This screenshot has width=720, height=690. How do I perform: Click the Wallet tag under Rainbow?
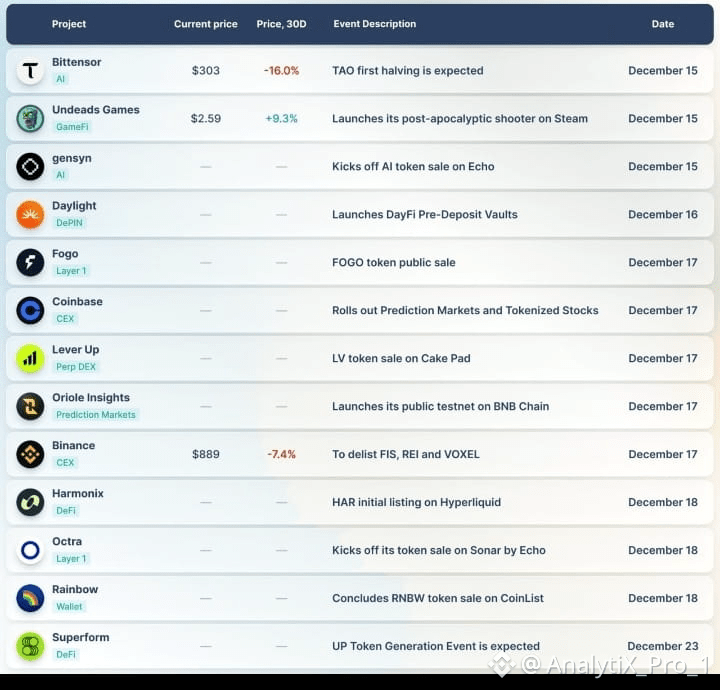69,606
